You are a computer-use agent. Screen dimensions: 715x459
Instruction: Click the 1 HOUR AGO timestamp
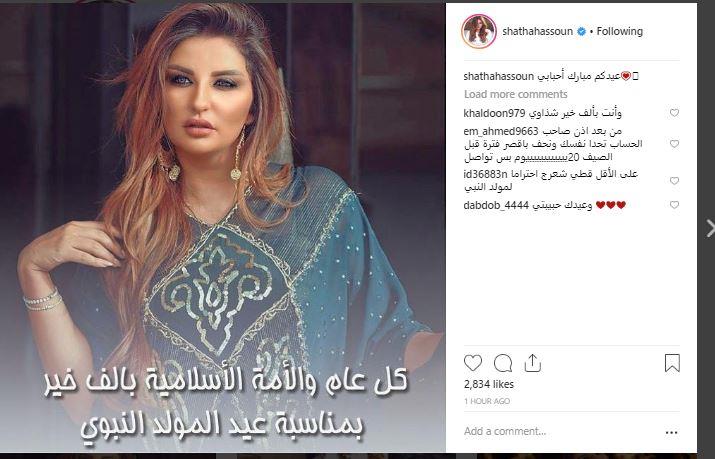point(487,401)
